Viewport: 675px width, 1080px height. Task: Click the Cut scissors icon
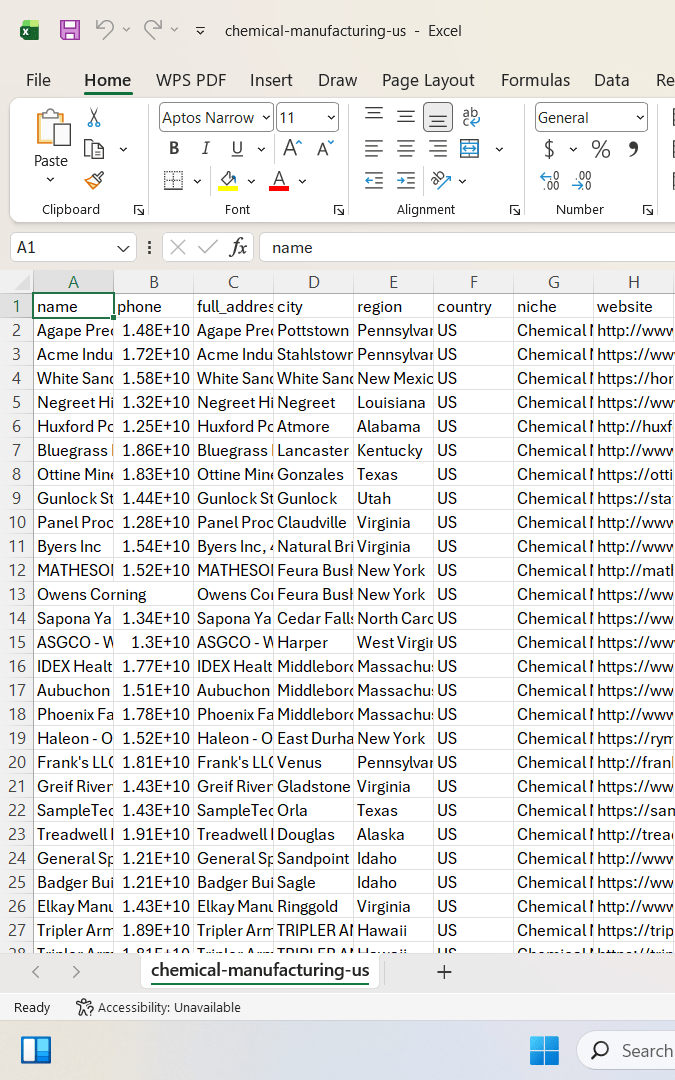[x=94, y=118]
